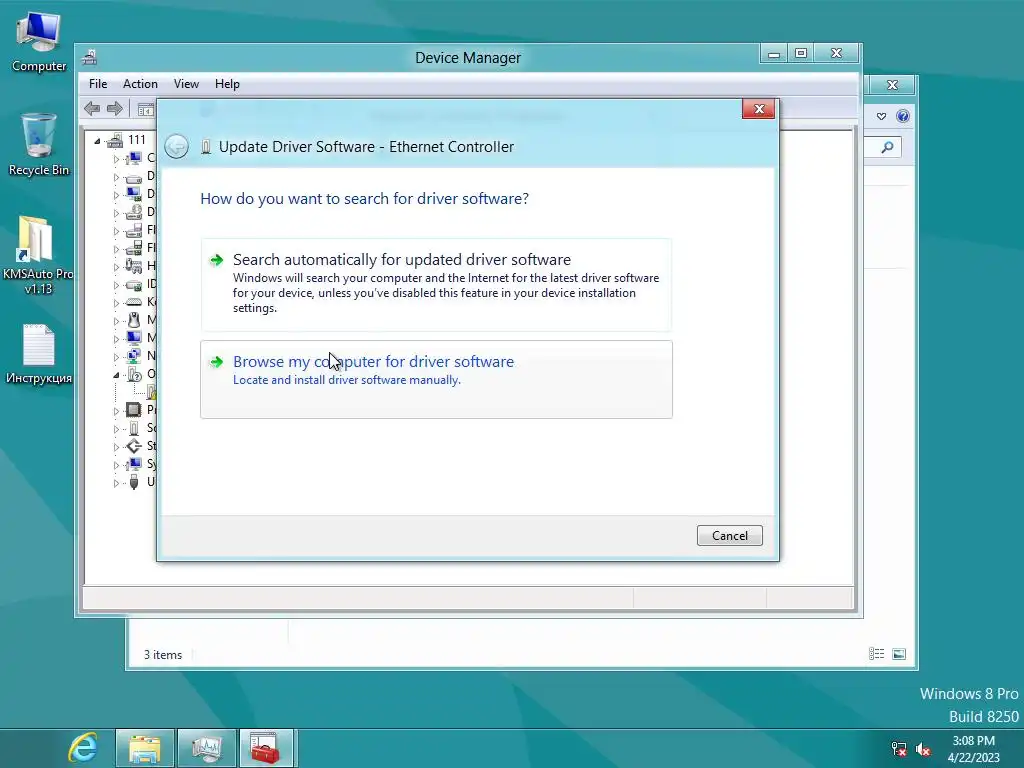Expand the Storage controllers category arrow
1024x768 pixels.
coord(116,447)
